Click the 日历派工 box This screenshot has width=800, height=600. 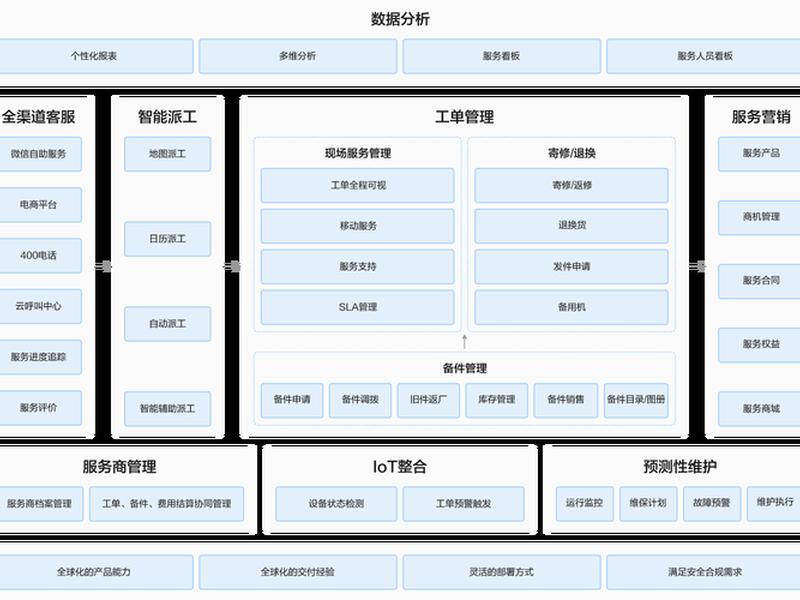[x=167, y=239]
